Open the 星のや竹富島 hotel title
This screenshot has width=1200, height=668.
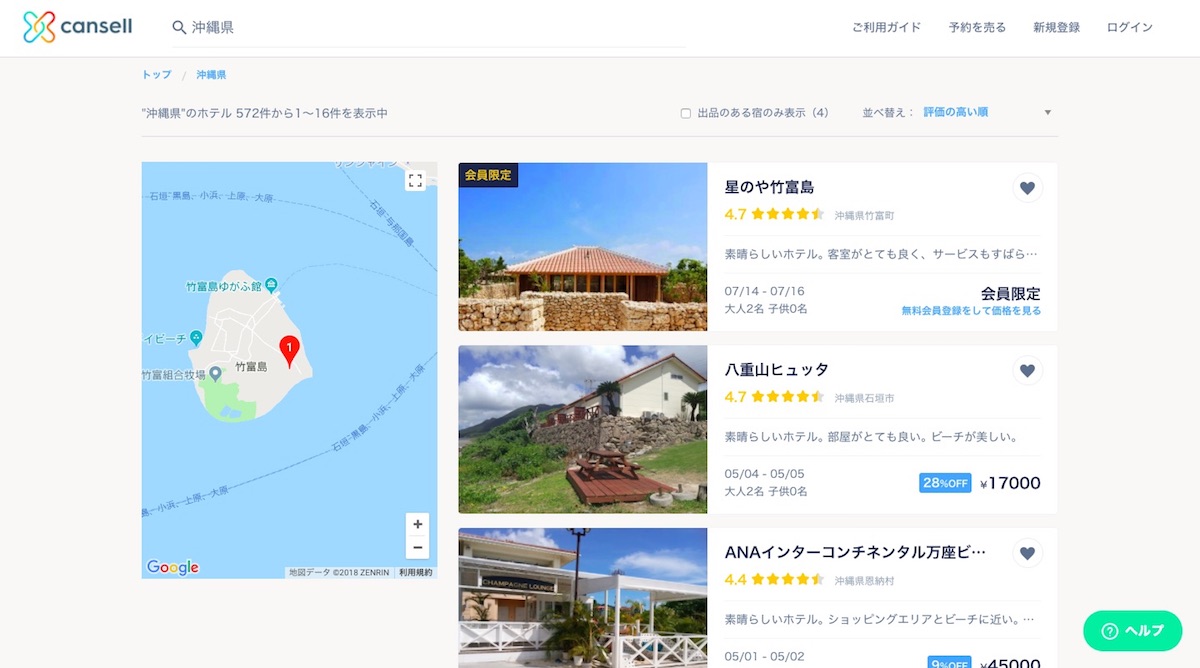(x=769, y=187)
